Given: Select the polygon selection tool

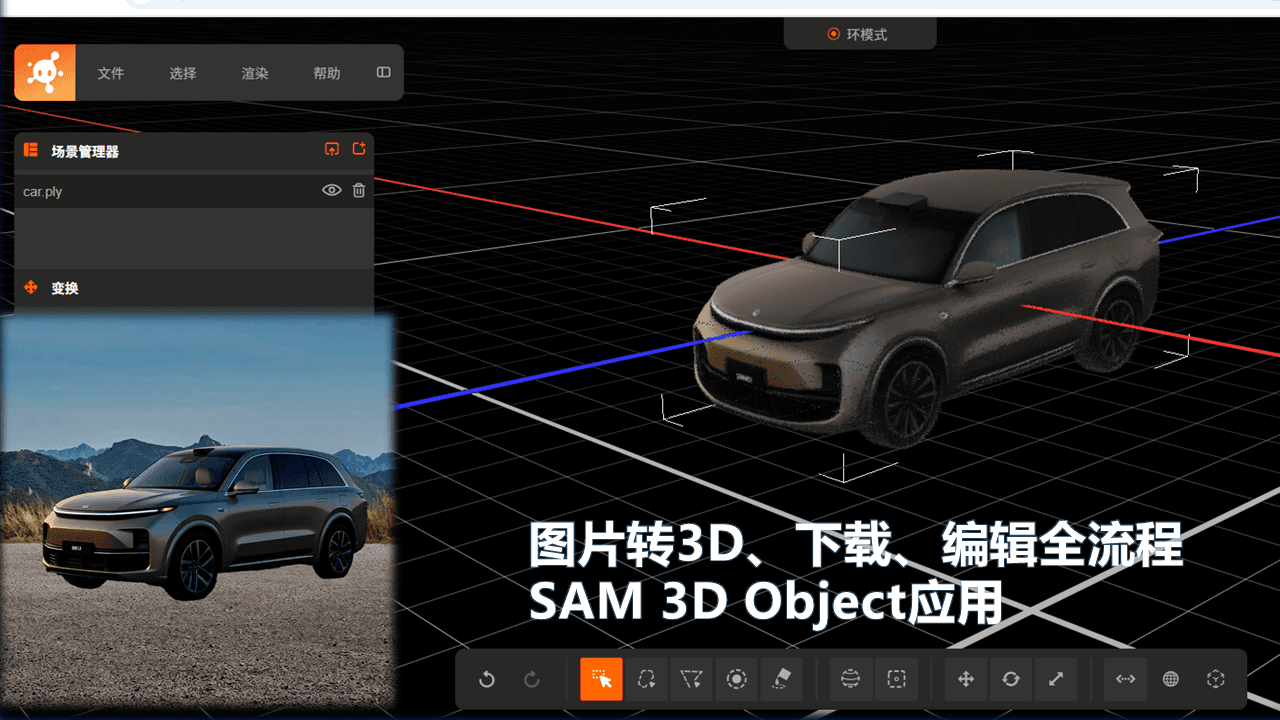Looking at the screenshot, I should [691, 679].
